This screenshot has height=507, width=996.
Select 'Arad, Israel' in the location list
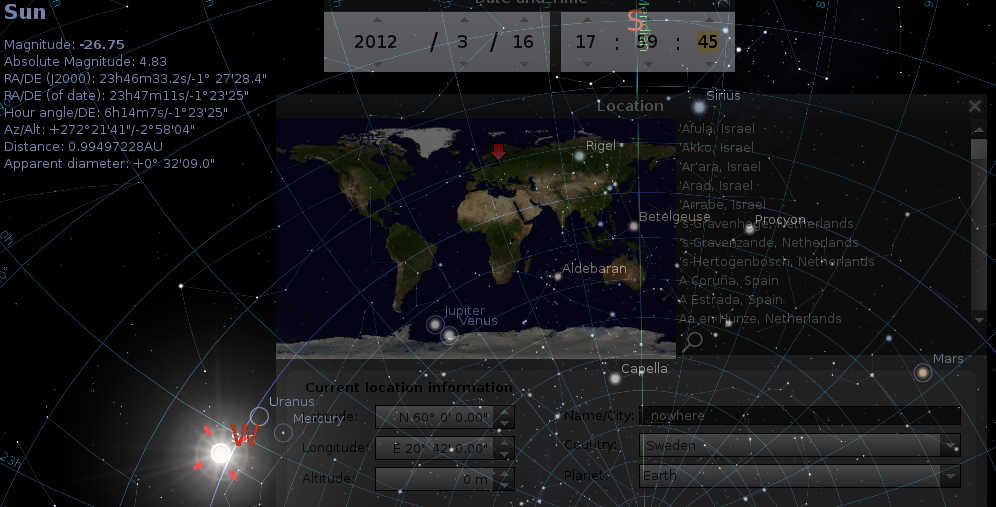click(716, 186)
